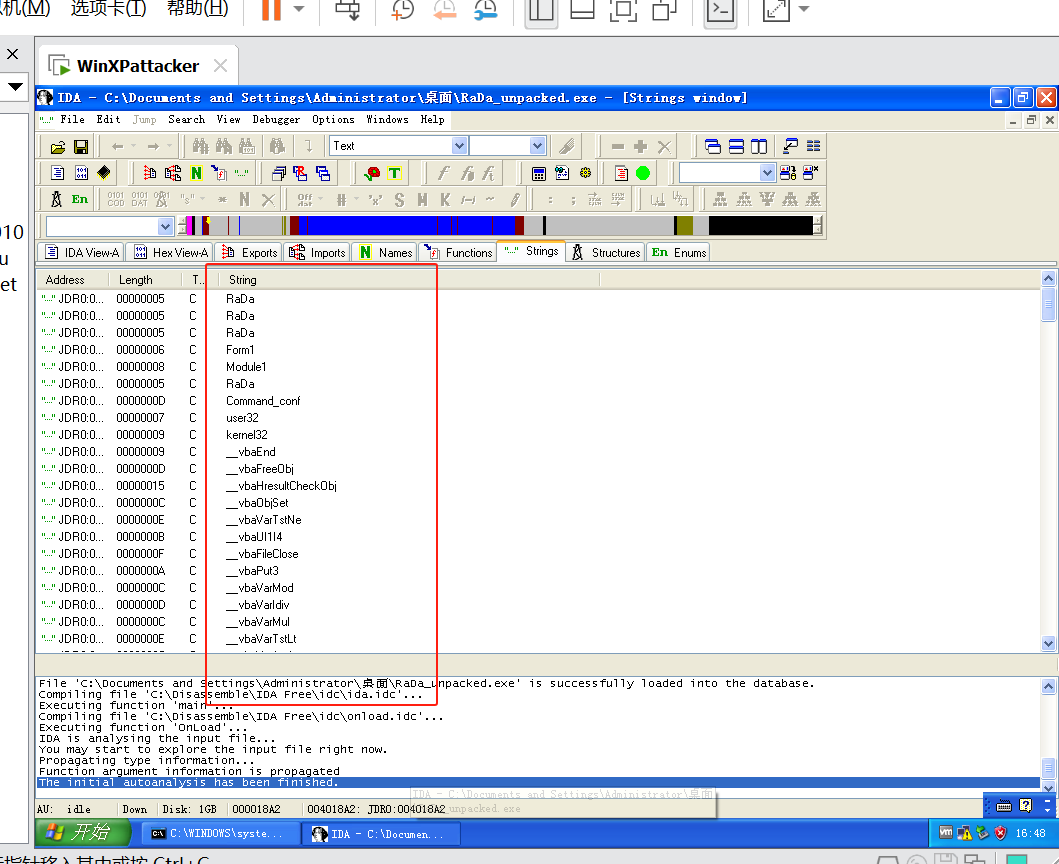Switch to the Names tab
Viewport: 1059px width, 864px height.
(x=386, y=253)
